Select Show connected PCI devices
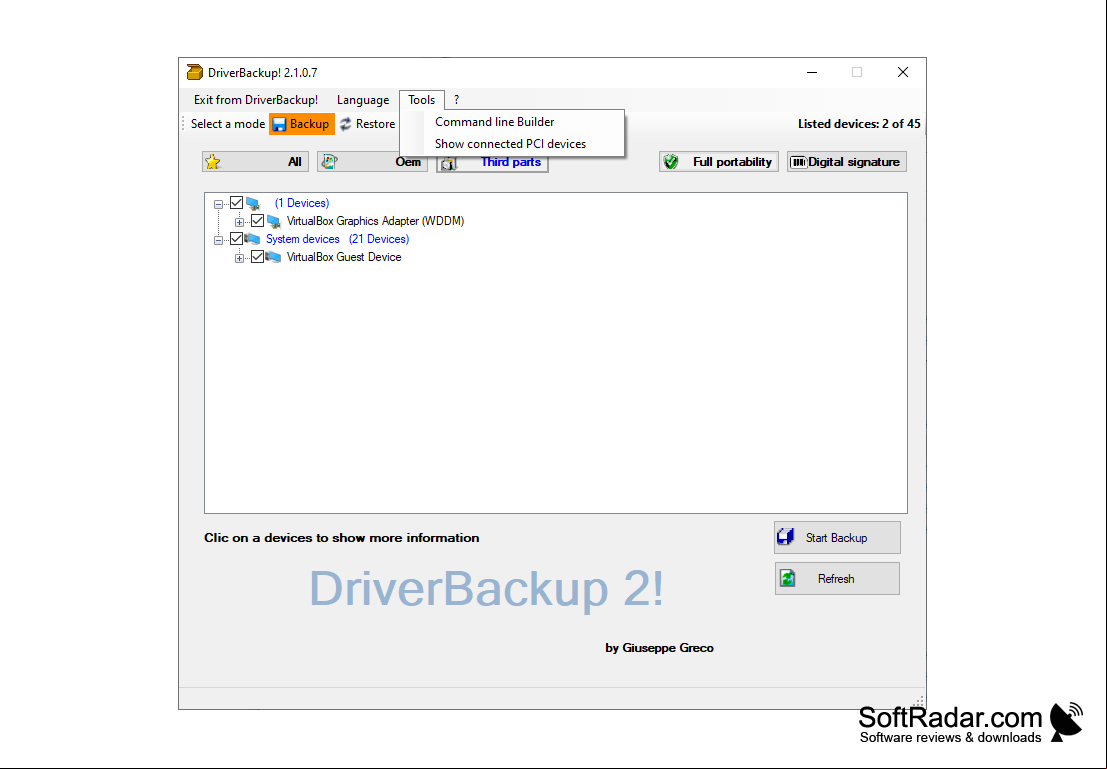The width and height of the screenshot is (1107, 769). click(512, 143)
